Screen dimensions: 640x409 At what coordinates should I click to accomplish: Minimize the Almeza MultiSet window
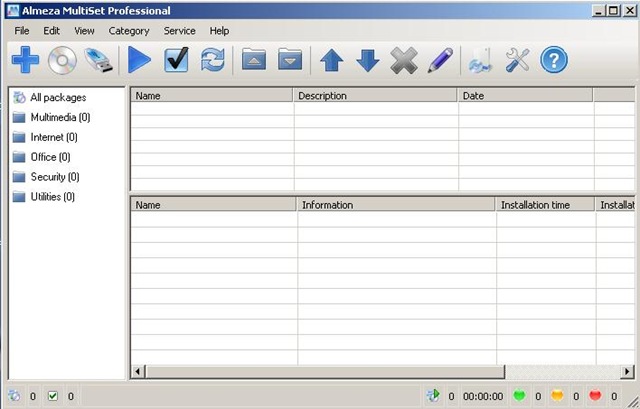[x=598, y=11]
